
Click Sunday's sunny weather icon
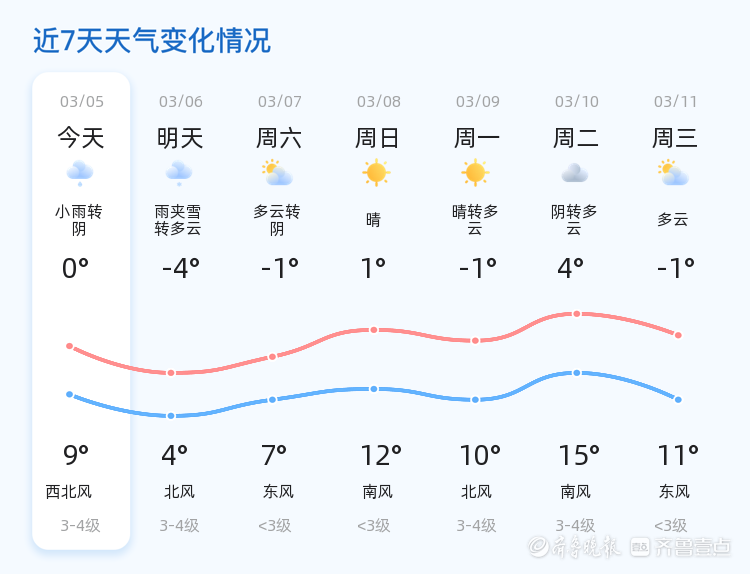coord(376,173)
